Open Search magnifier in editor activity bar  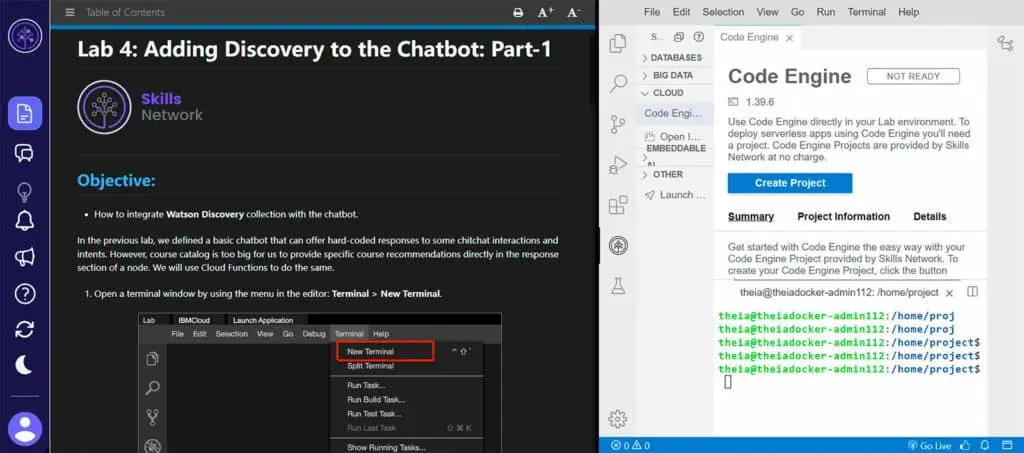[x=617, y=83]
